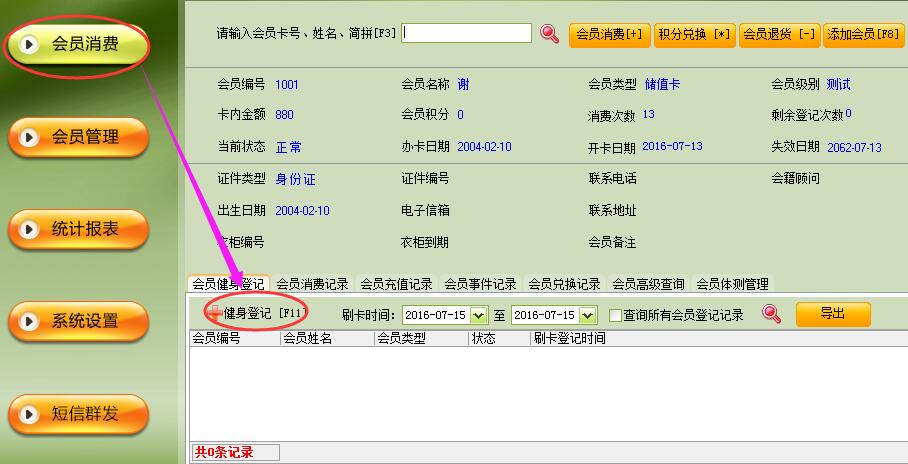The width and height of the screenshot is (908, 464).
Task: Click the 会员消费[+] button
Action: click(610, 35)
